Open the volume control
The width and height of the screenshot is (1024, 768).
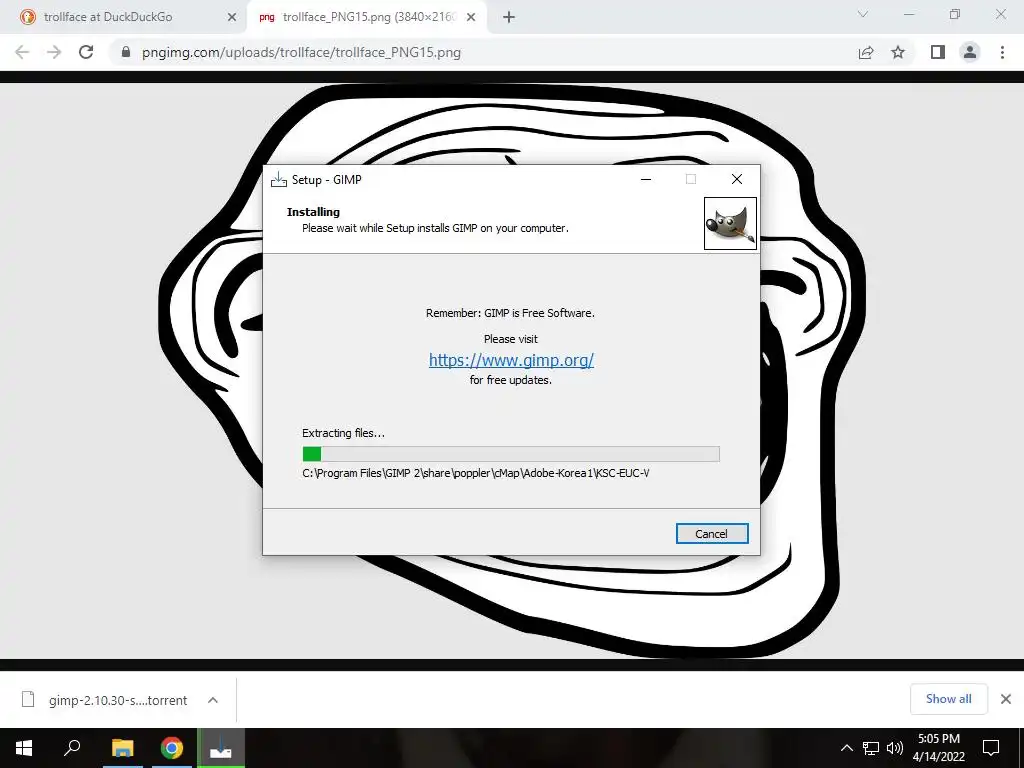(x=895, y=748)
